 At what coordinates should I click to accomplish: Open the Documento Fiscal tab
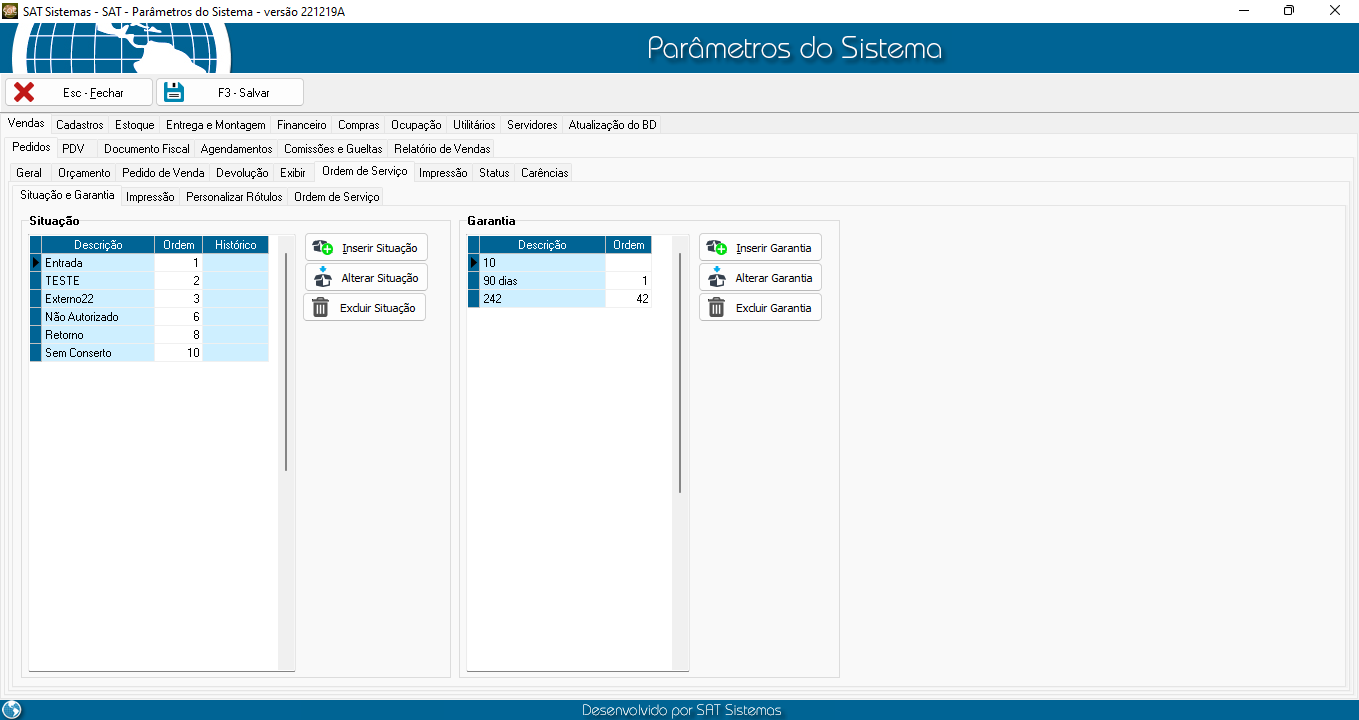(146, 149)
